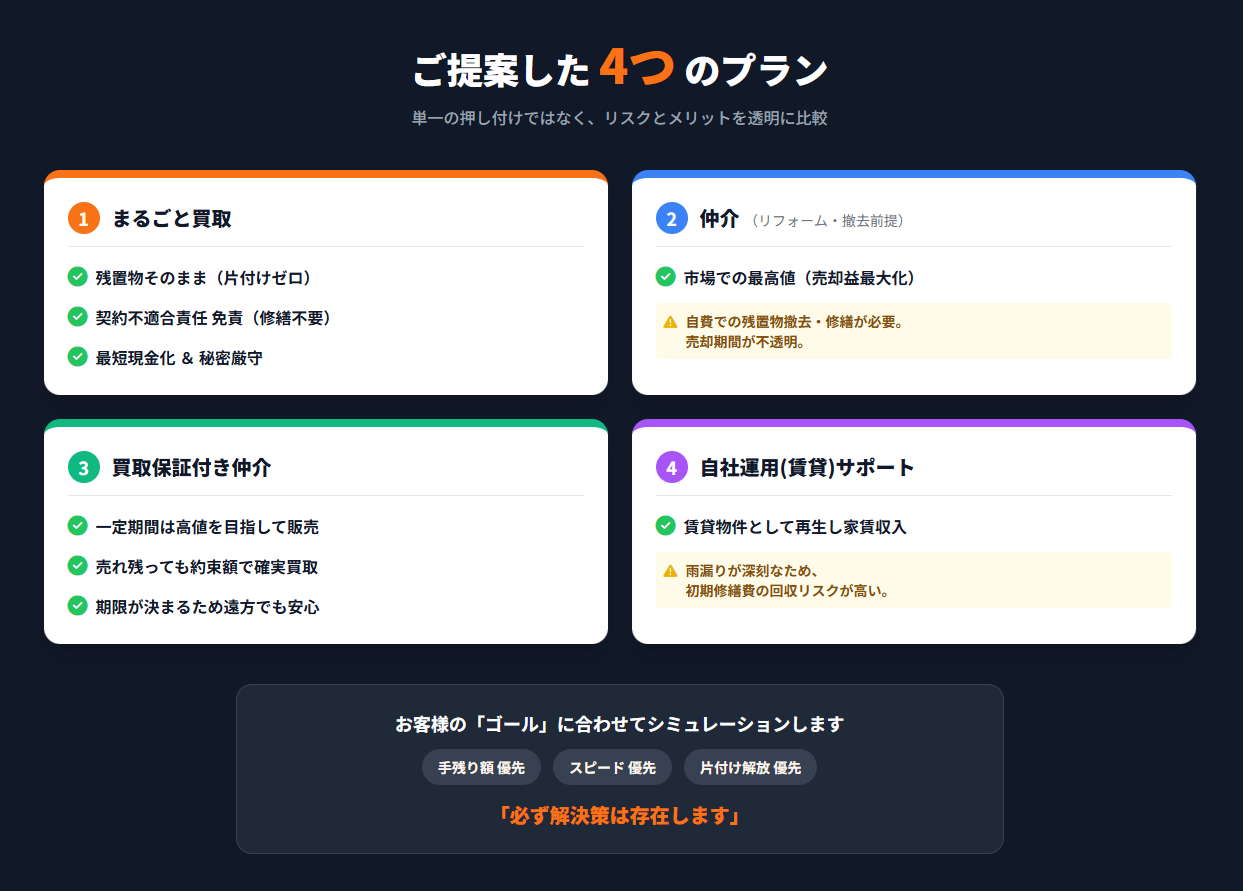The height and width of the screenshot is (891, 1243).
Task: Click the warning icon beside 雨漏りが深刻なため
Action: point(670,571)
